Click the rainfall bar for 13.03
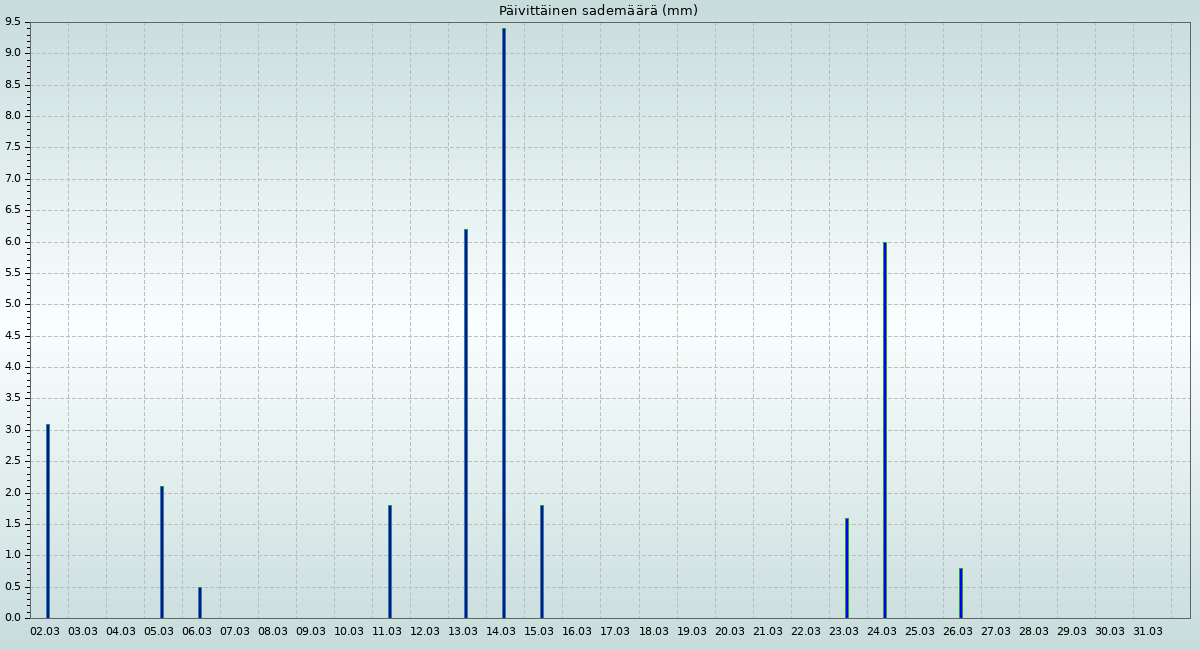 [466, 423]
